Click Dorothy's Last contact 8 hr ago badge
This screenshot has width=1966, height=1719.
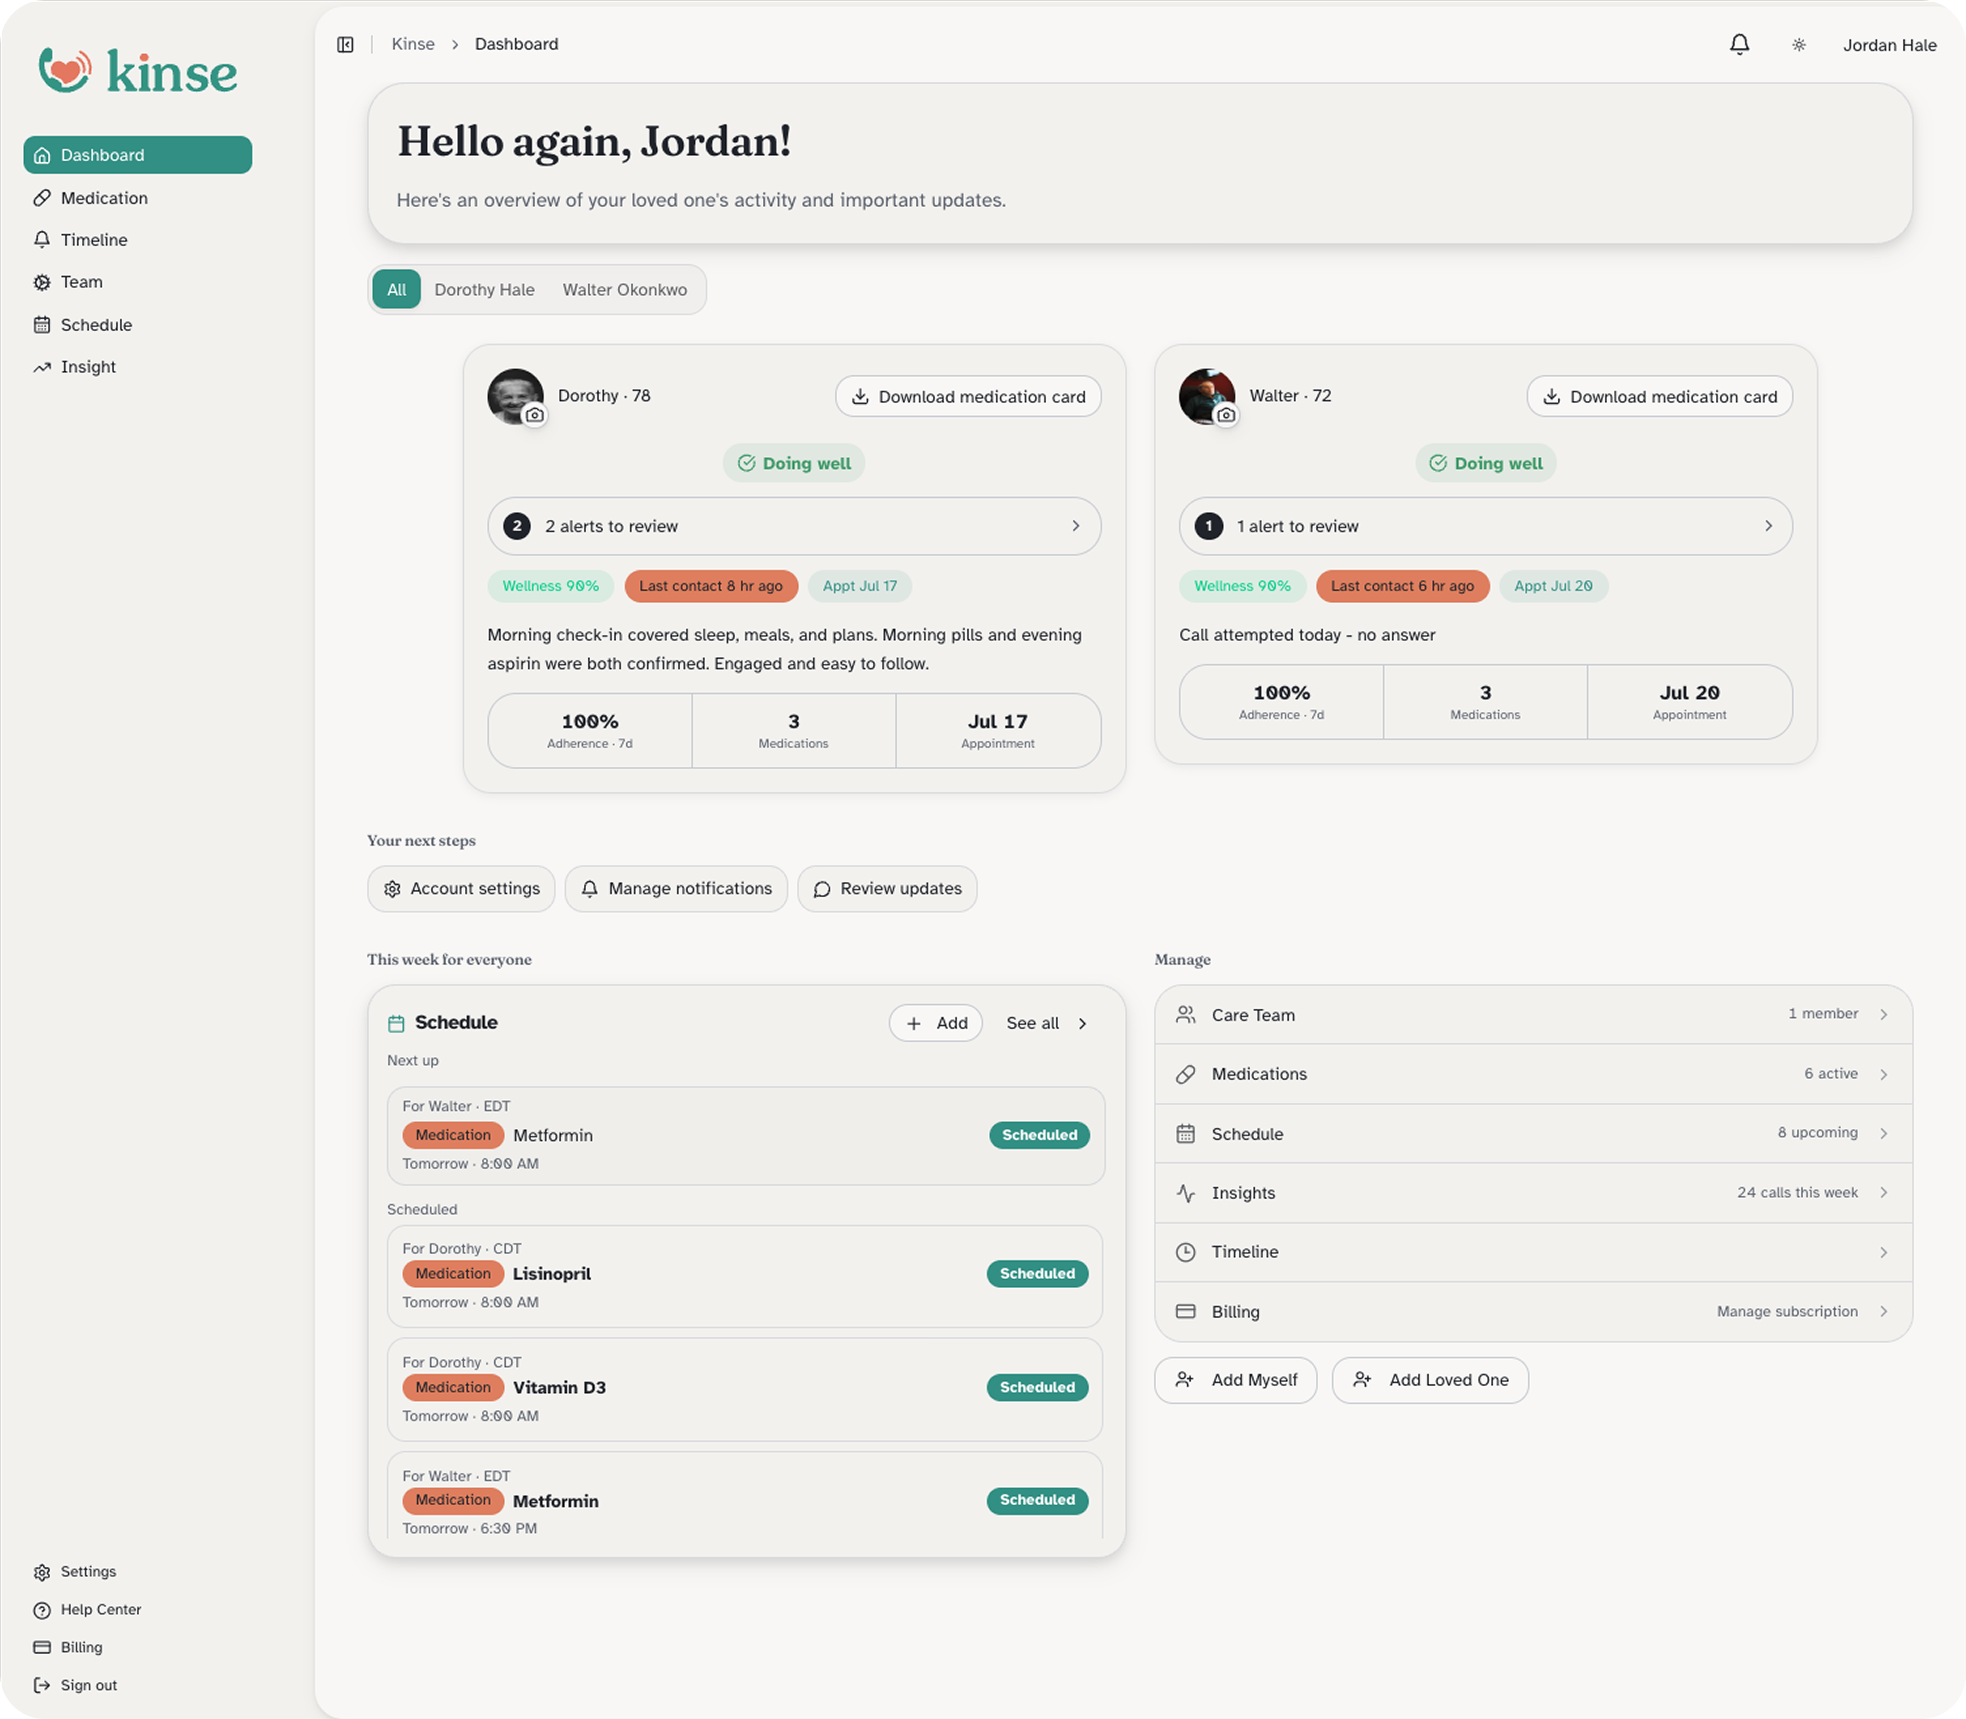click(711, 586)
